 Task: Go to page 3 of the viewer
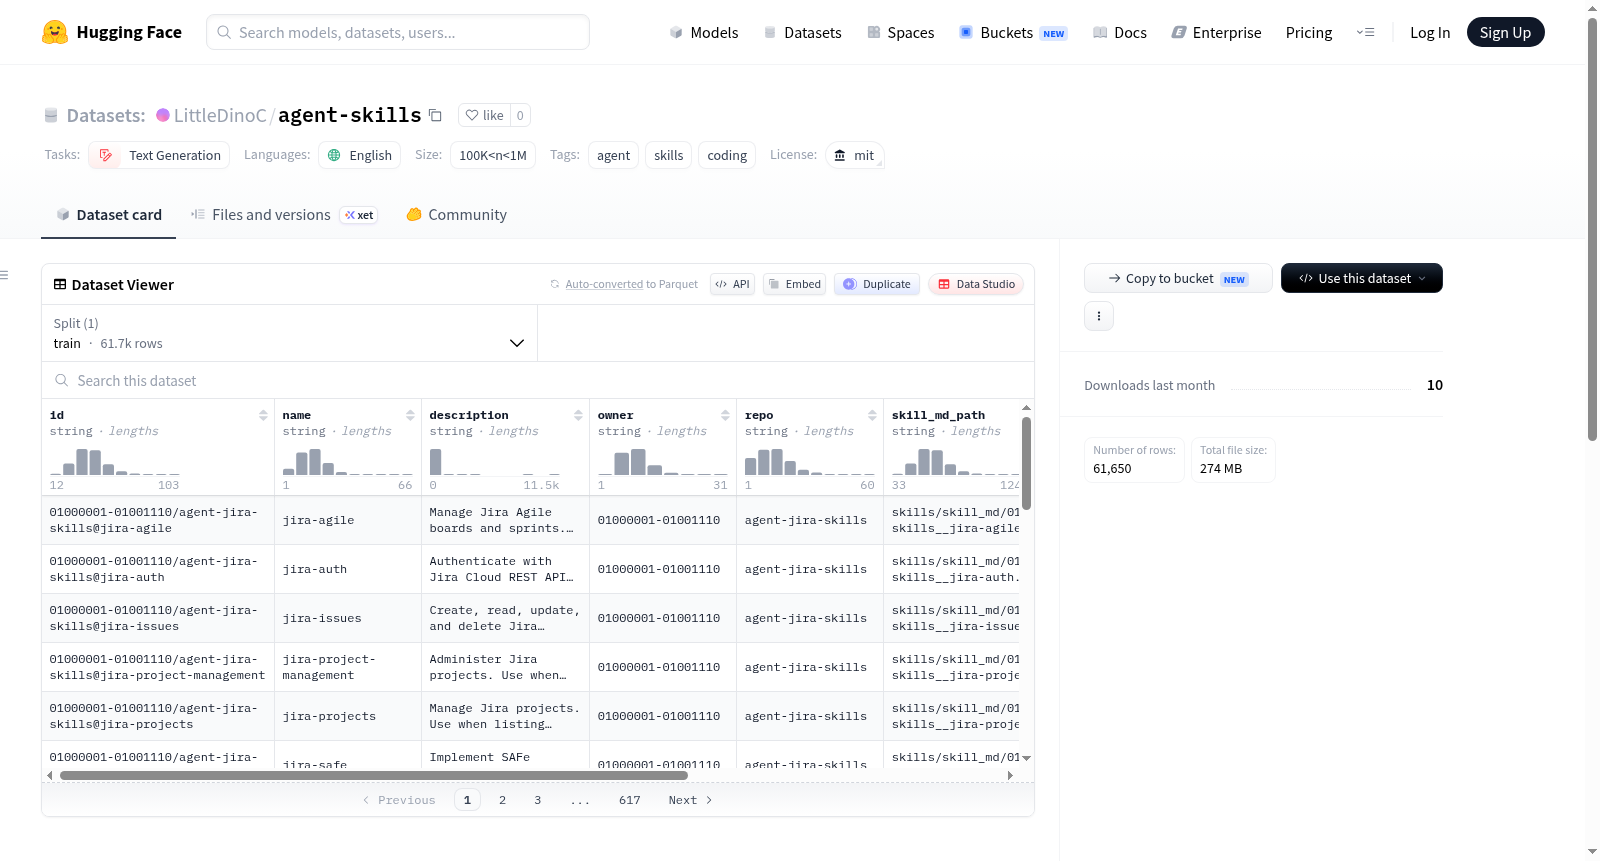[x=538, y=800]
